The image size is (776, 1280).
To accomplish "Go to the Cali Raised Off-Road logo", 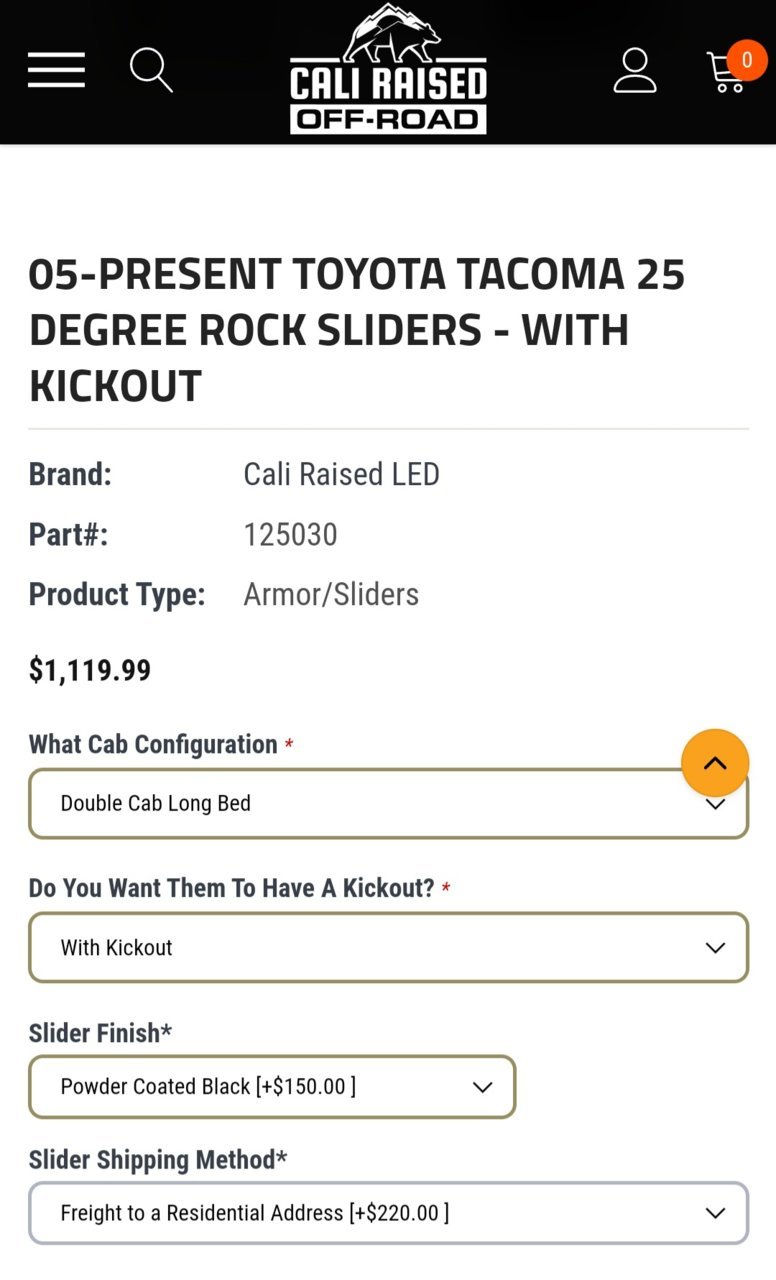I will pos(388,69).
